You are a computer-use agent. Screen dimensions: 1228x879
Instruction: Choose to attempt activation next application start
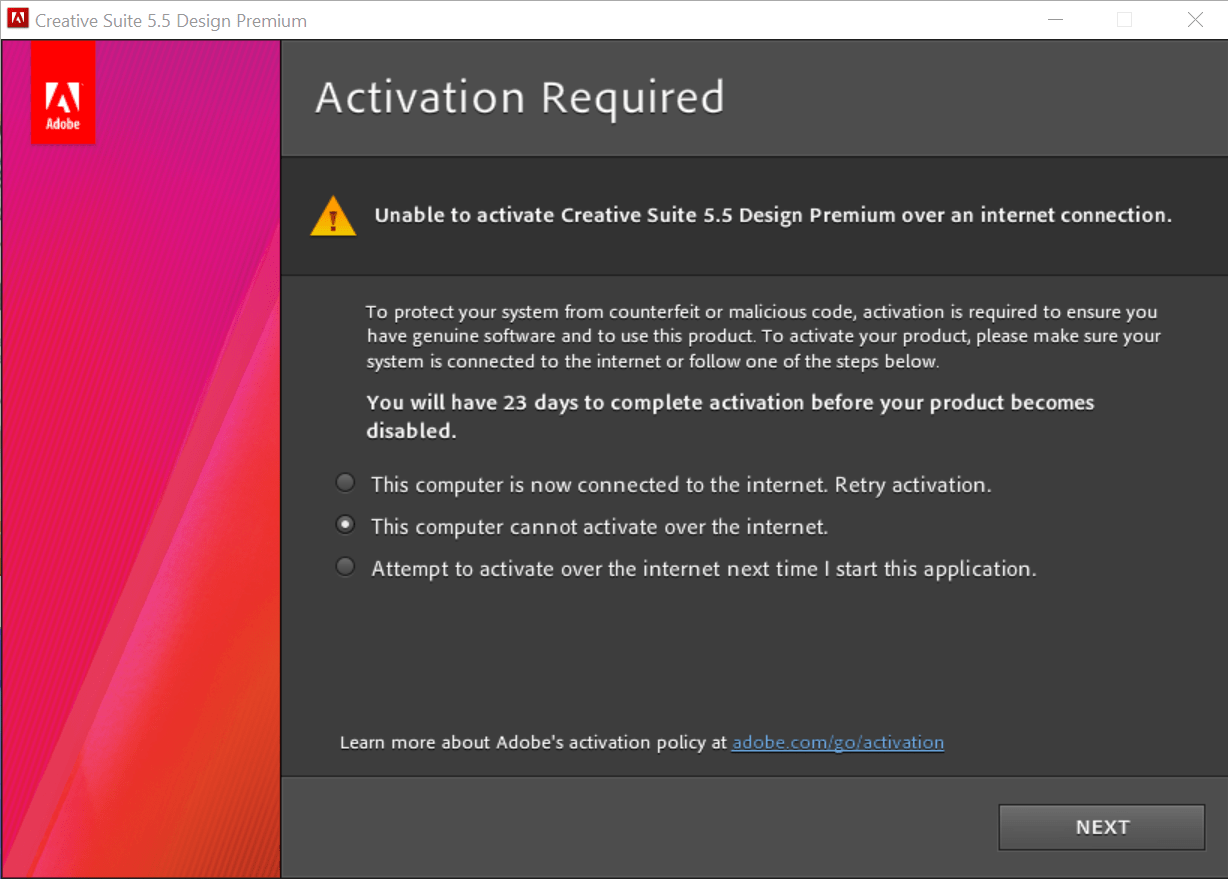point(345,566)
